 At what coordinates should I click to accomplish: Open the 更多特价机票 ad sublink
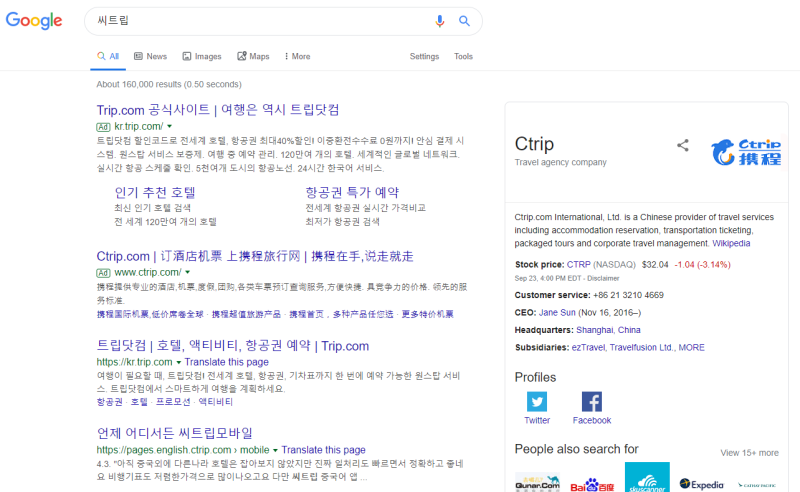tap(427, 314)
